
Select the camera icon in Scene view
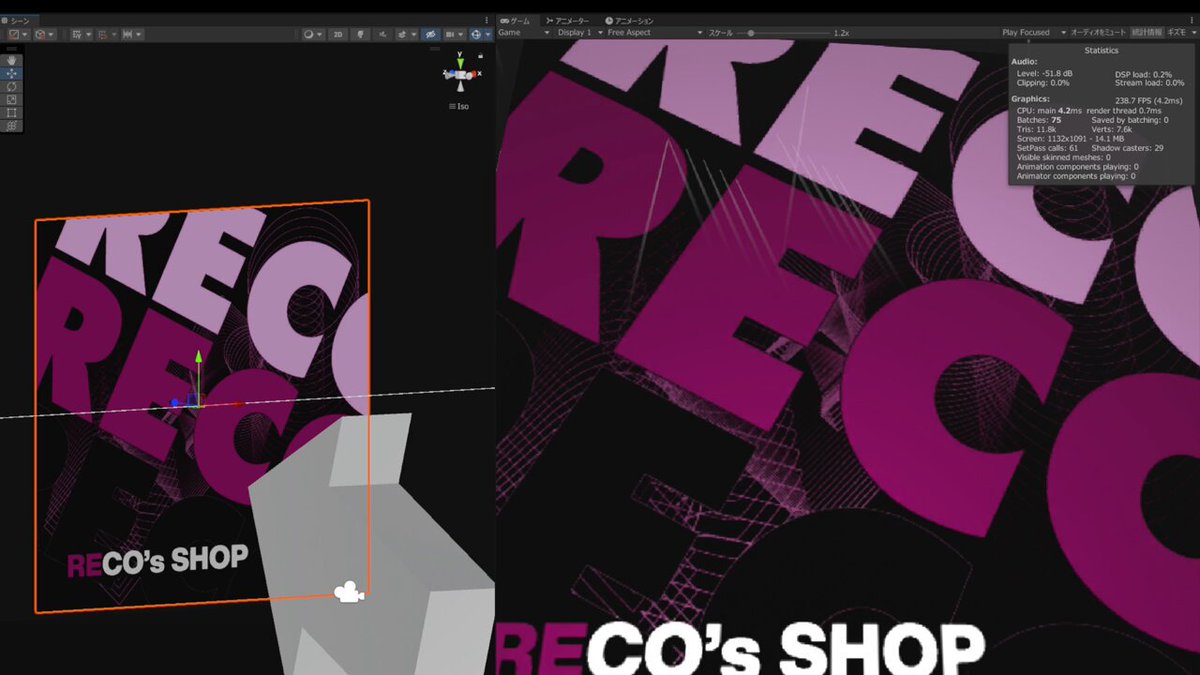348,592
